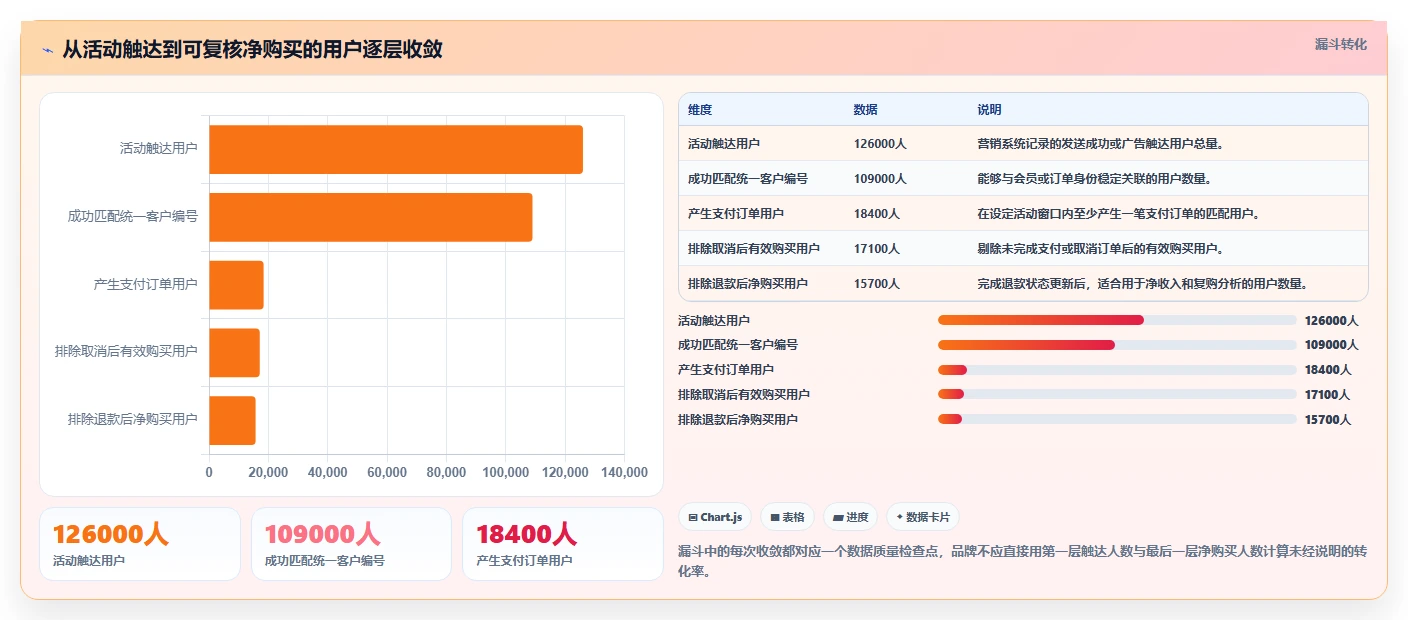Open the pink 109000人 data card

[x=352, y=544]
